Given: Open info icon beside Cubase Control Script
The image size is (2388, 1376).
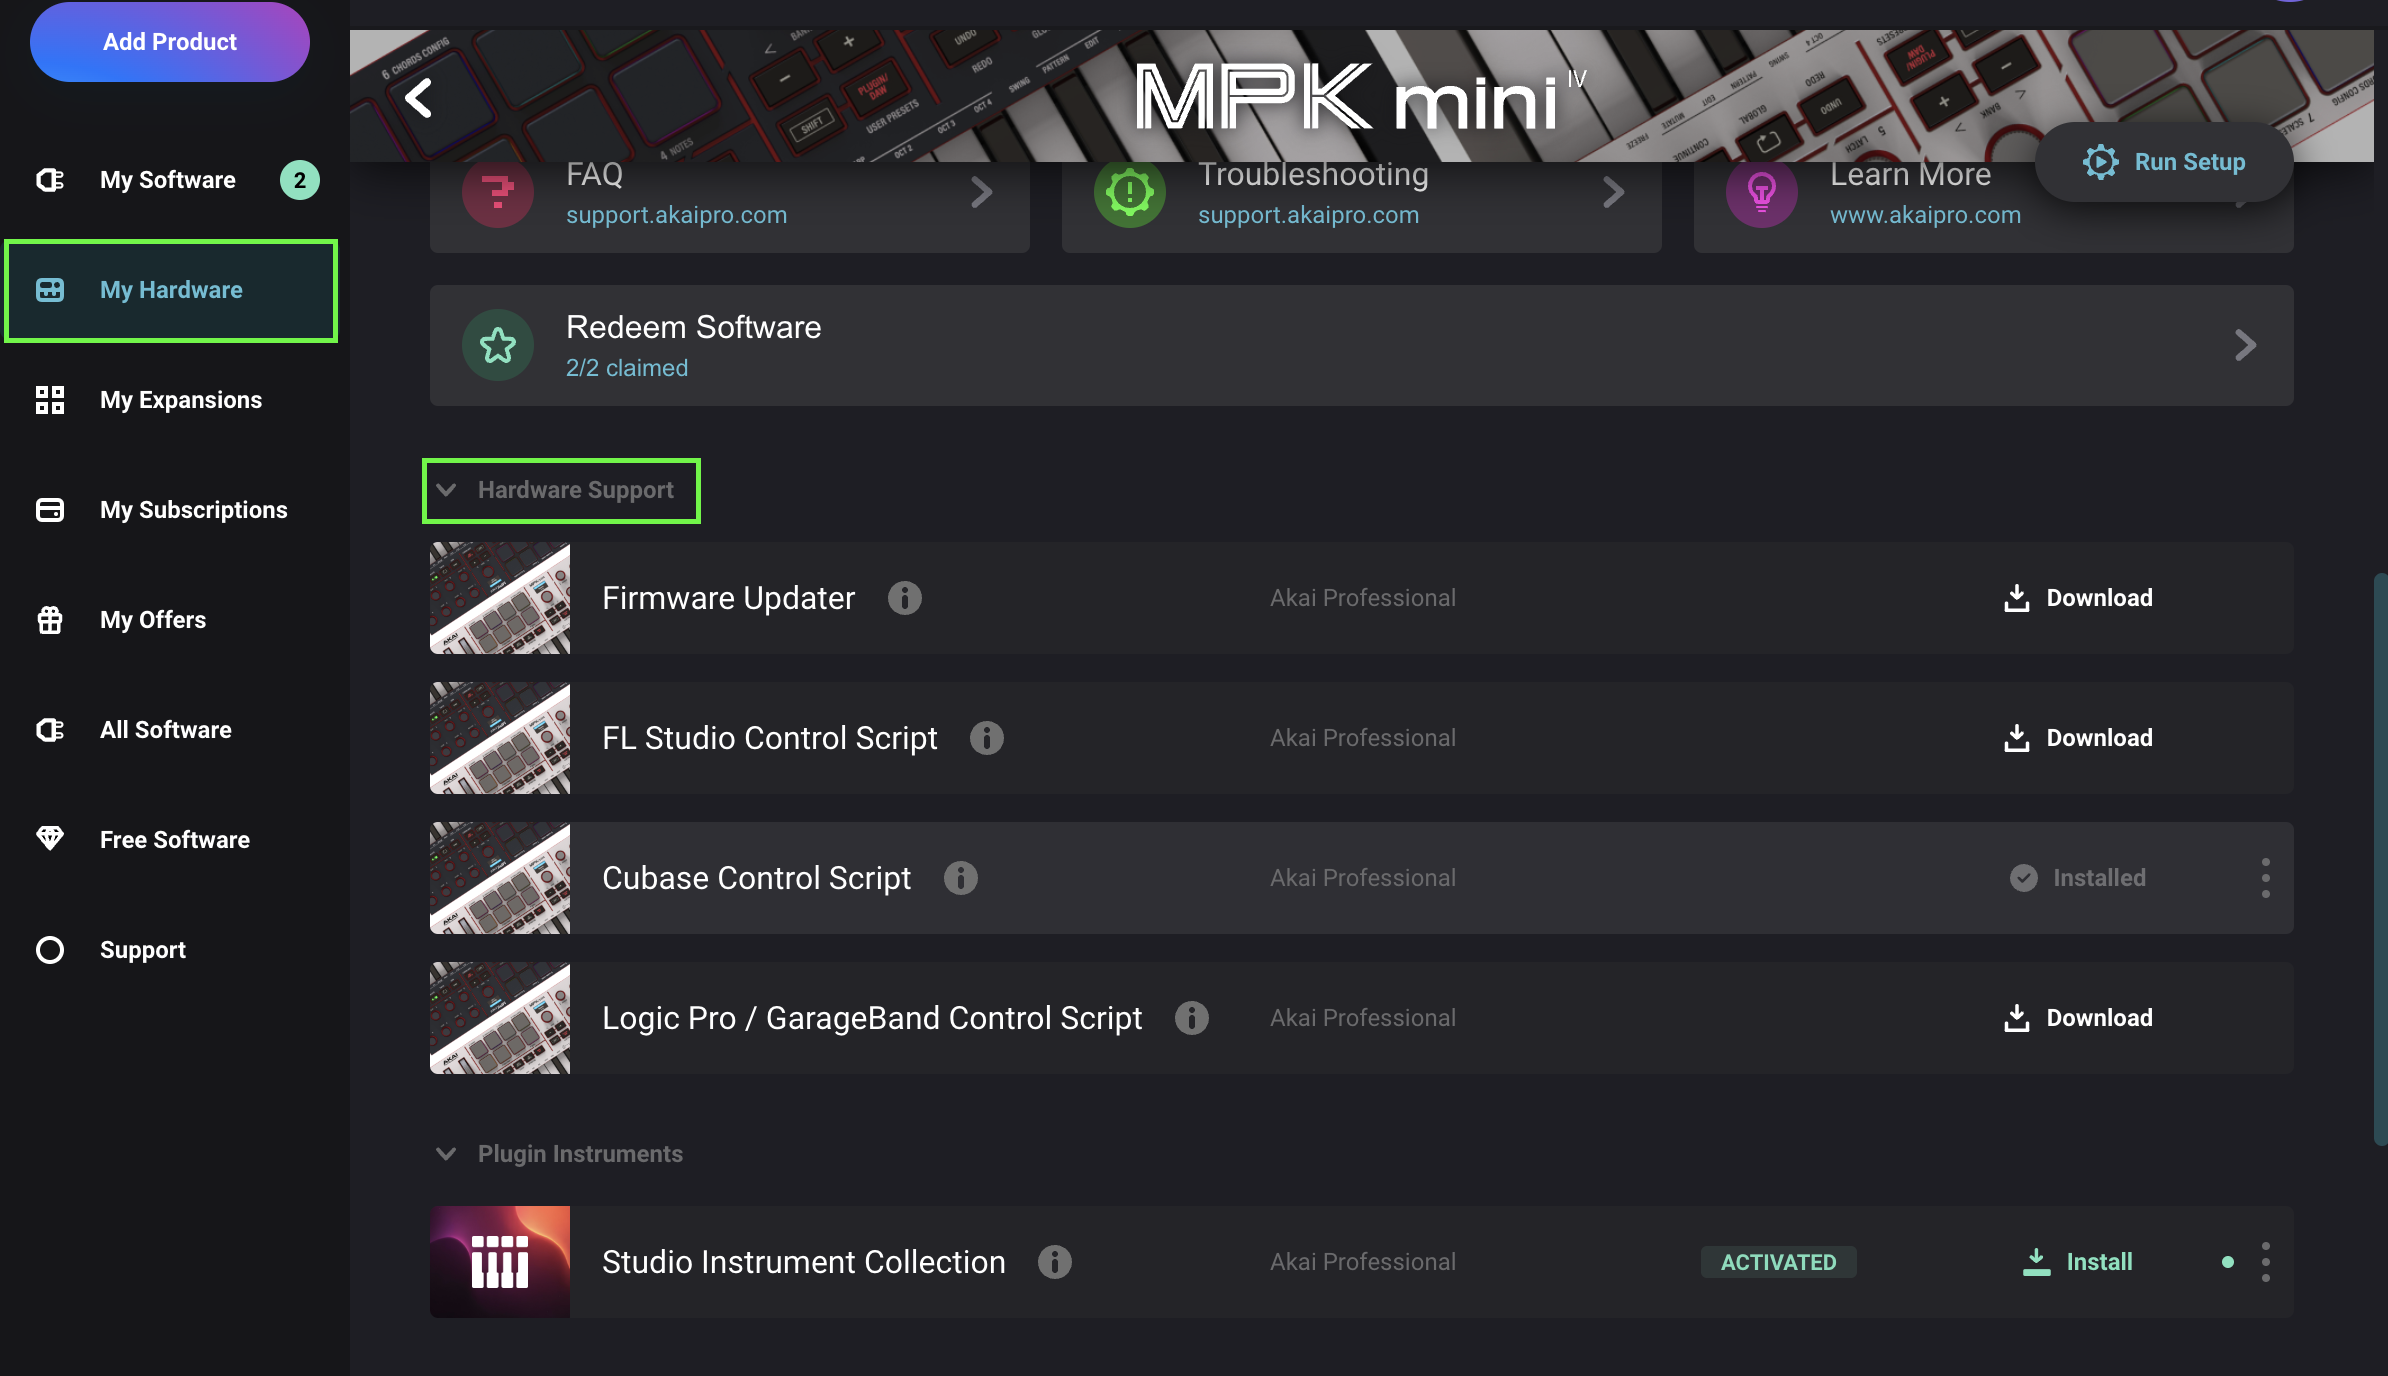Looking at the screenshot, I should pos(960,878).
